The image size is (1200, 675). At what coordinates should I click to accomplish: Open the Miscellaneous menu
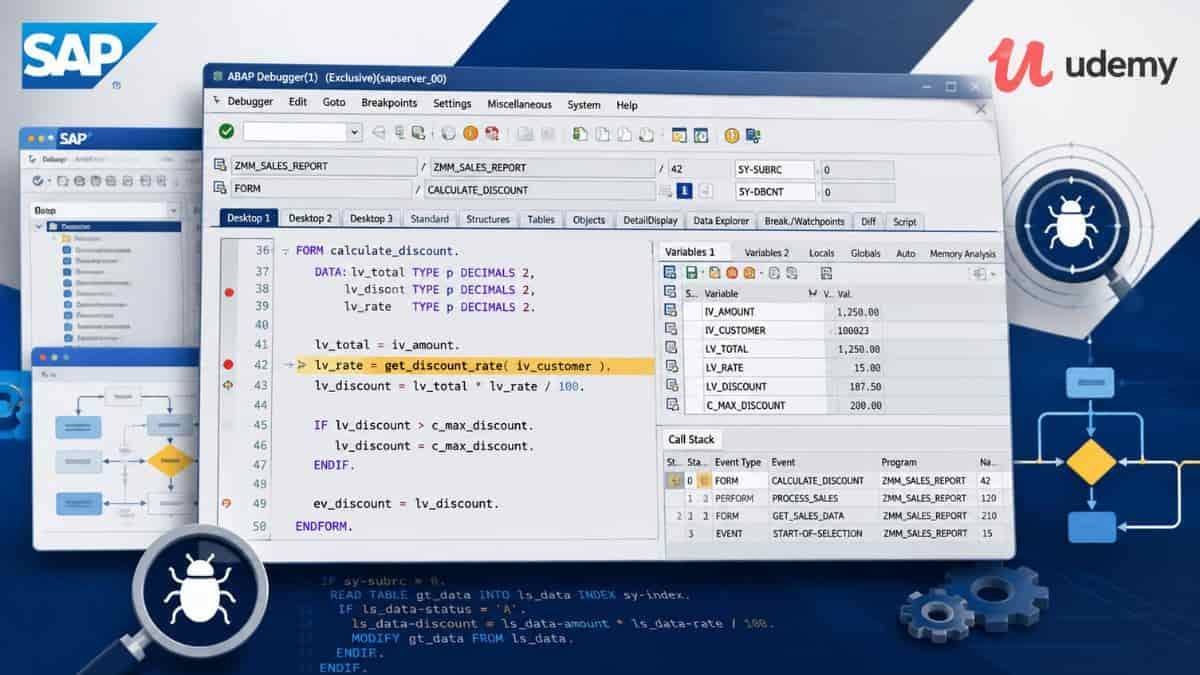click(x=519, y=104)
